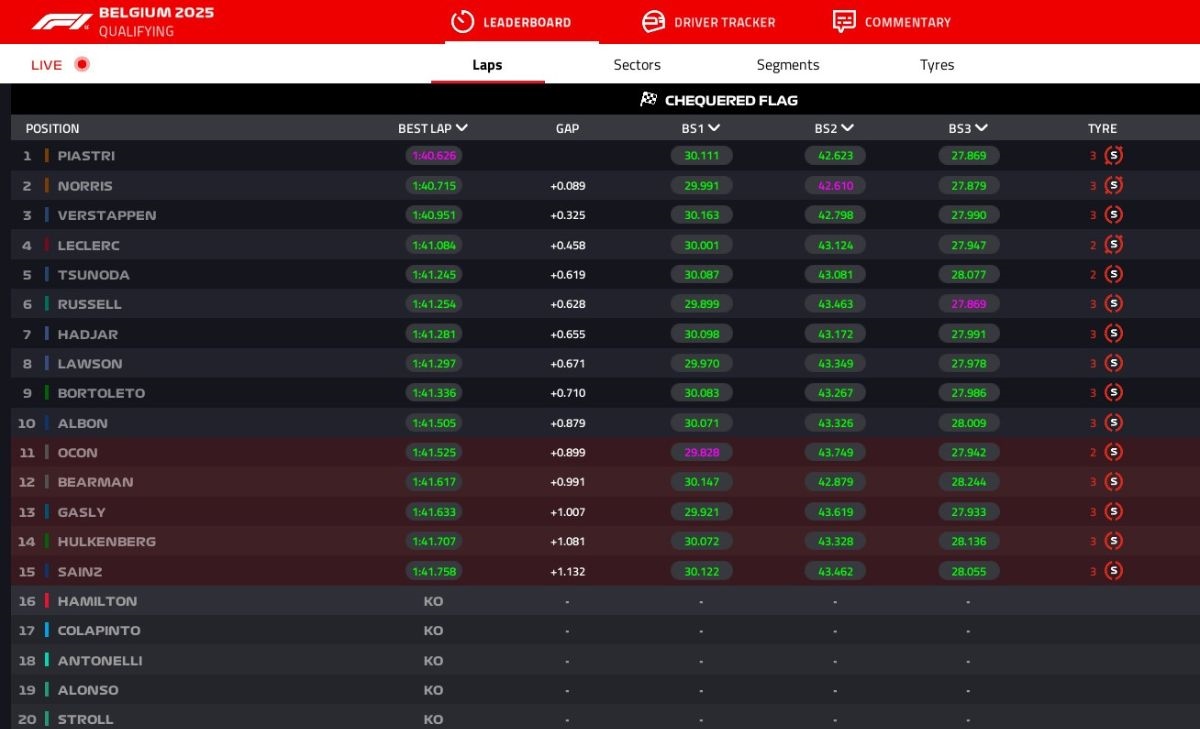Switch to the Sectors tab
This screenshot has width=1200, height=729.
click(x=637, y=65)
